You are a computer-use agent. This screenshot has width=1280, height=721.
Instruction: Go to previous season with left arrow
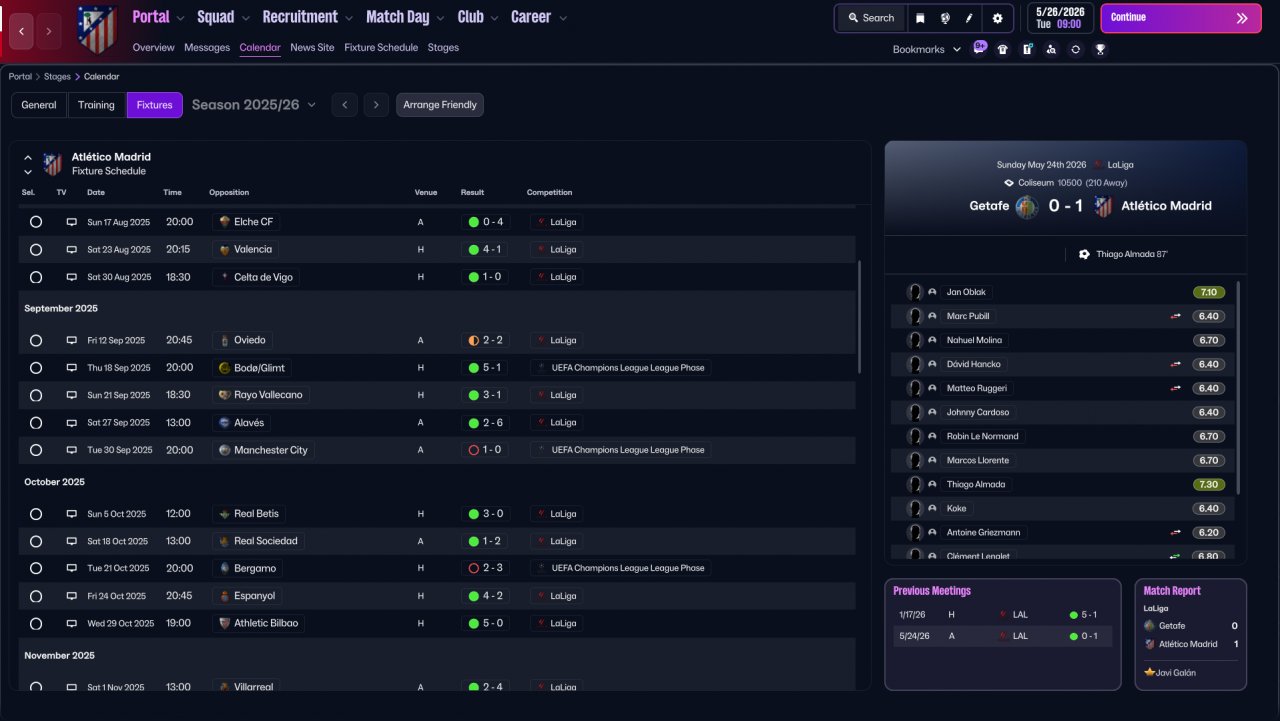point(344,105)
